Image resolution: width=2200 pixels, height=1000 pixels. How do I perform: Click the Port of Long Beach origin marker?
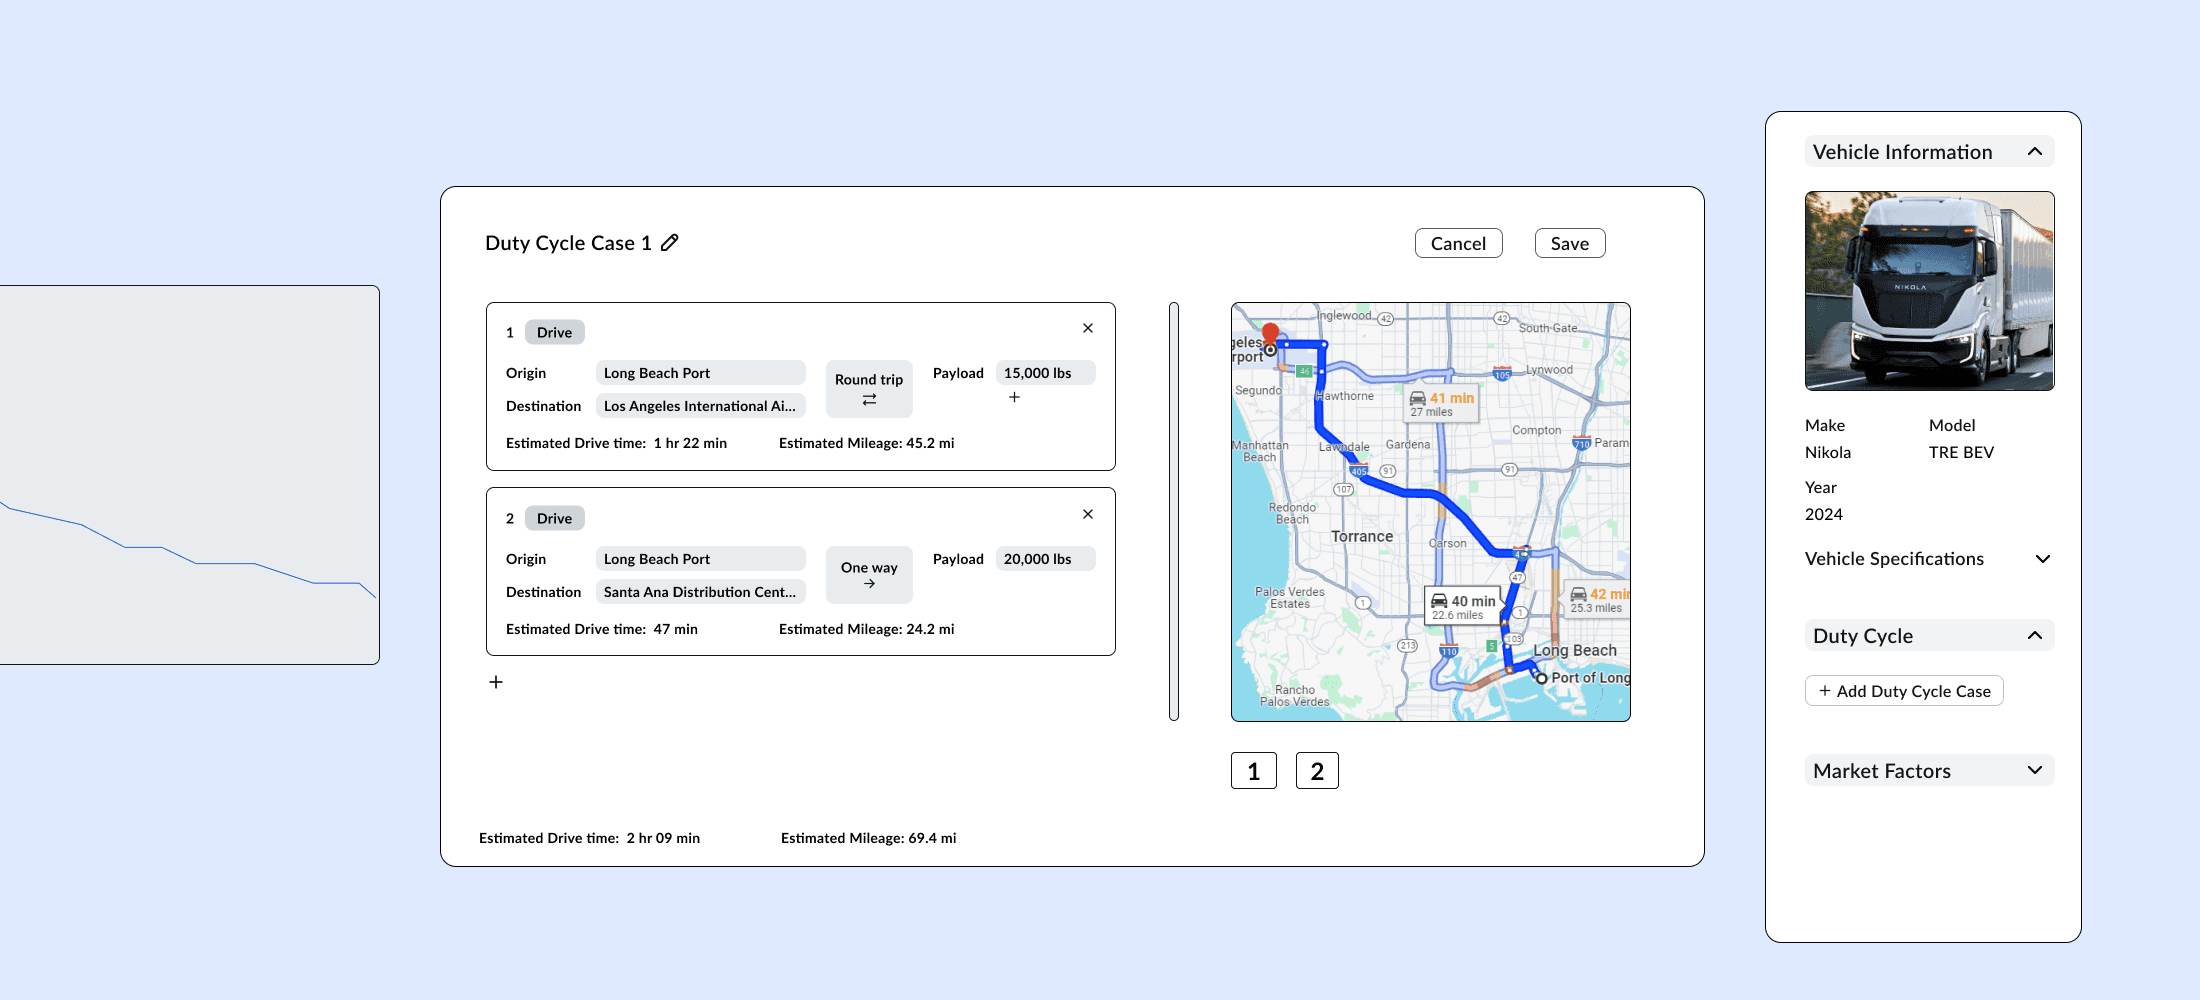point(1541,678)
